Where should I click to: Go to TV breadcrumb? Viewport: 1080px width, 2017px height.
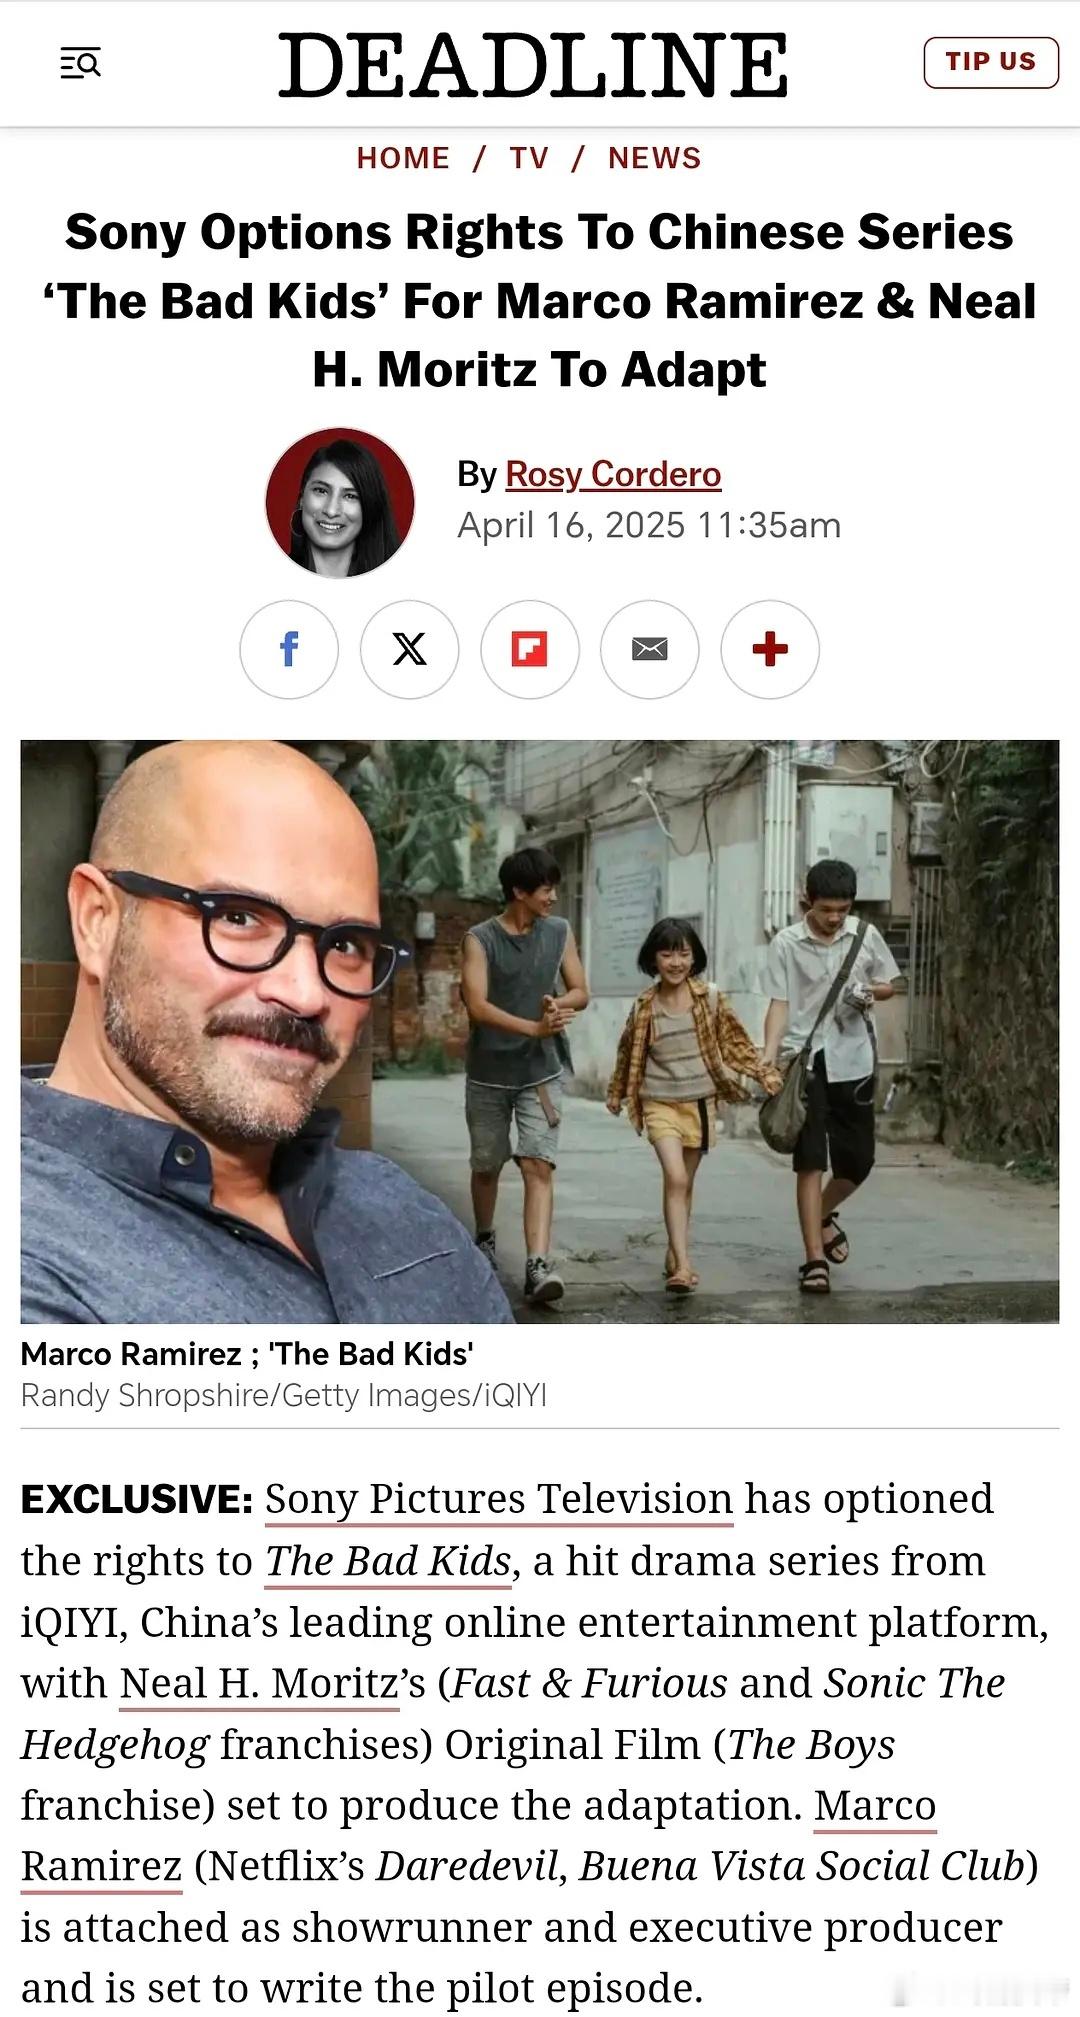click(529, 158)
